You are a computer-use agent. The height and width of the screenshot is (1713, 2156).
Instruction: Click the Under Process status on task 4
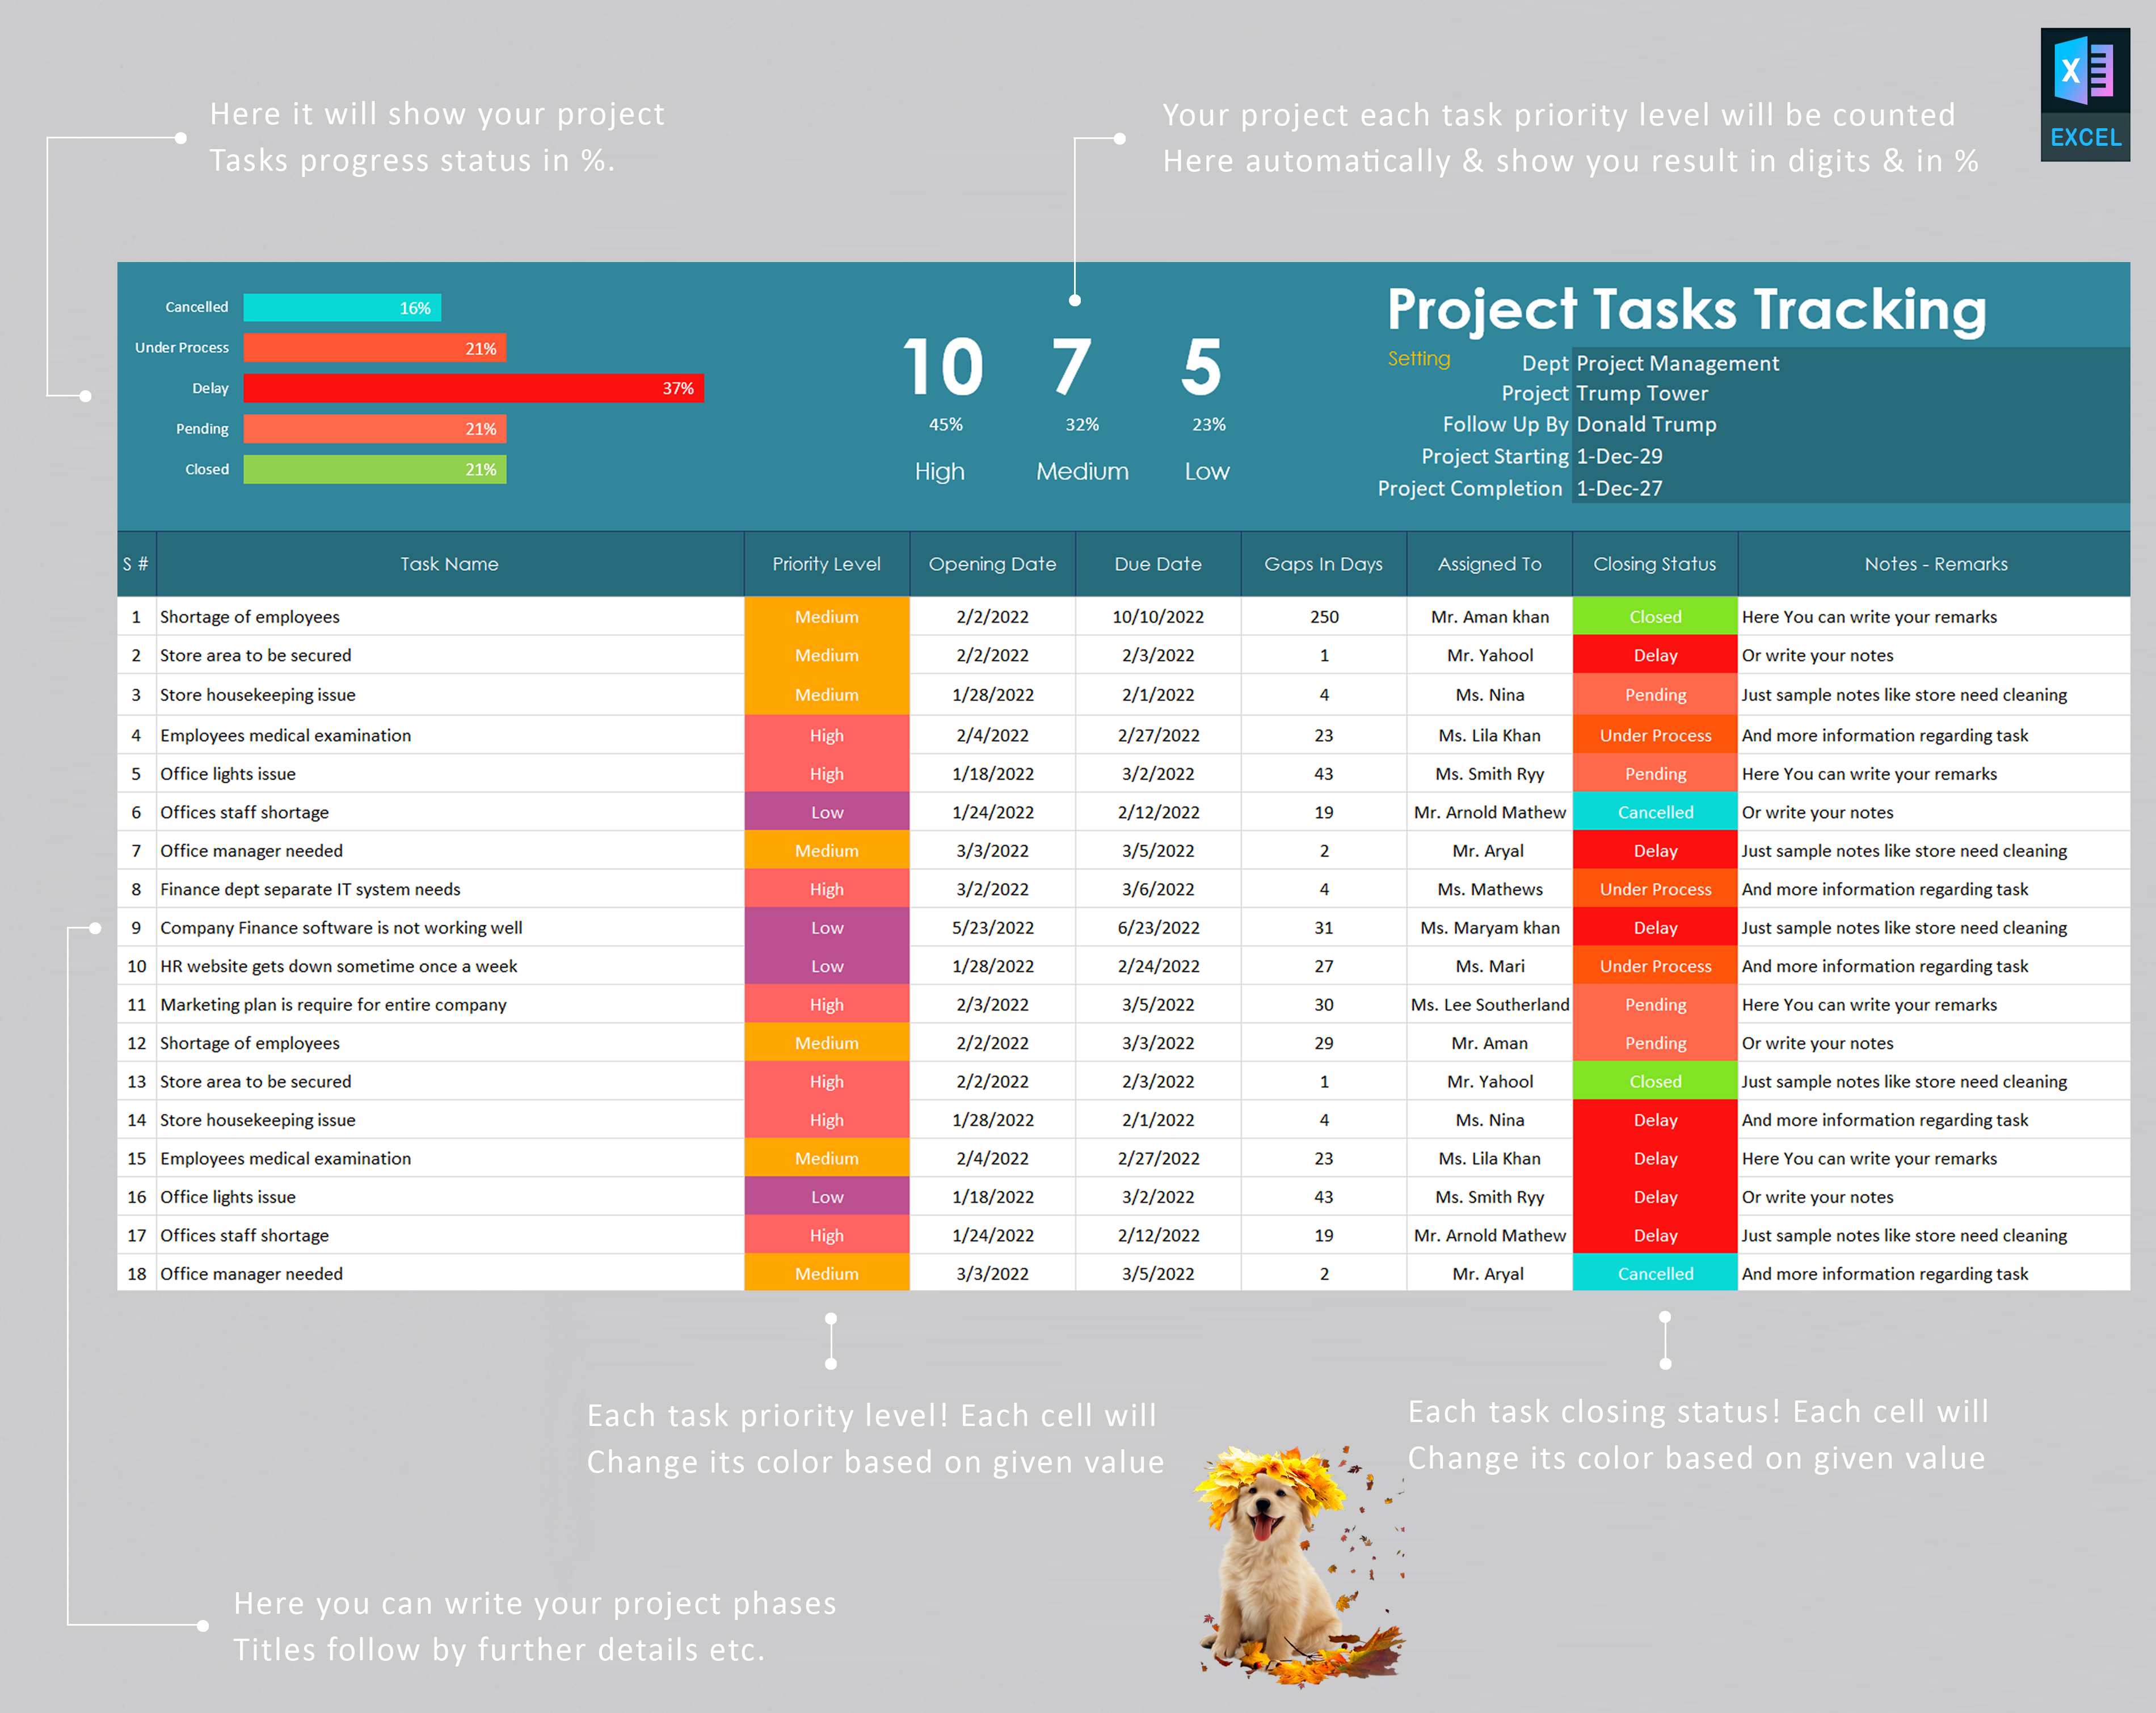pos(1655,734)
